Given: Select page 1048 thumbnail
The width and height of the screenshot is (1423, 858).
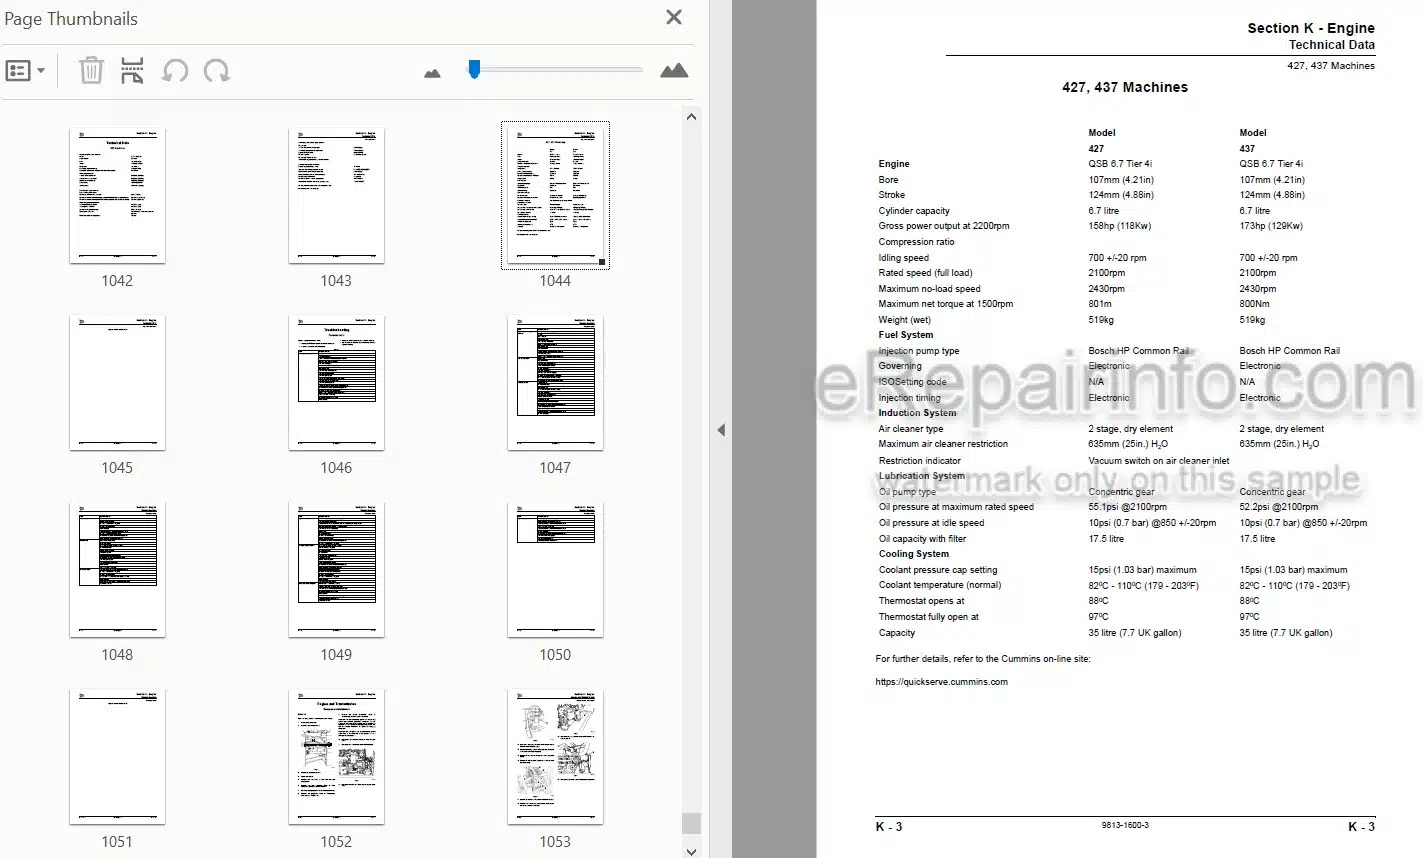Looking at the screenshot, I should pos(117,570).
